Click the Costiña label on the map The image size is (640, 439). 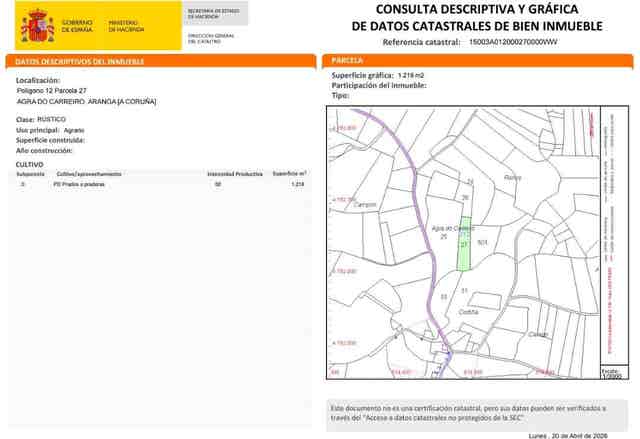coord(468,312)
